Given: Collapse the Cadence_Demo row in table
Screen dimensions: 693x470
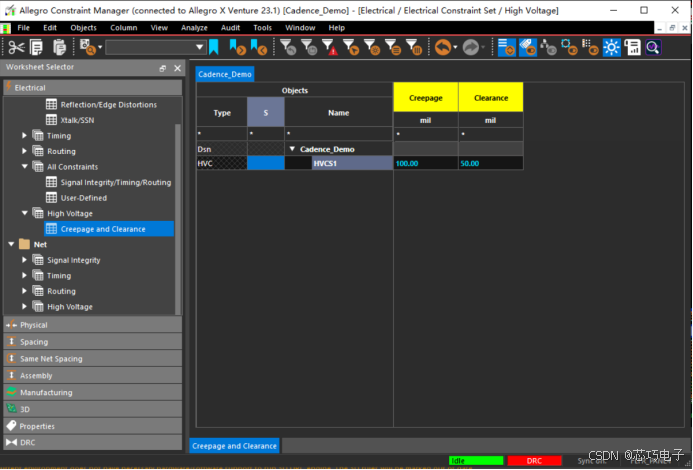Looking at the screenshot, I should [292, 149].
